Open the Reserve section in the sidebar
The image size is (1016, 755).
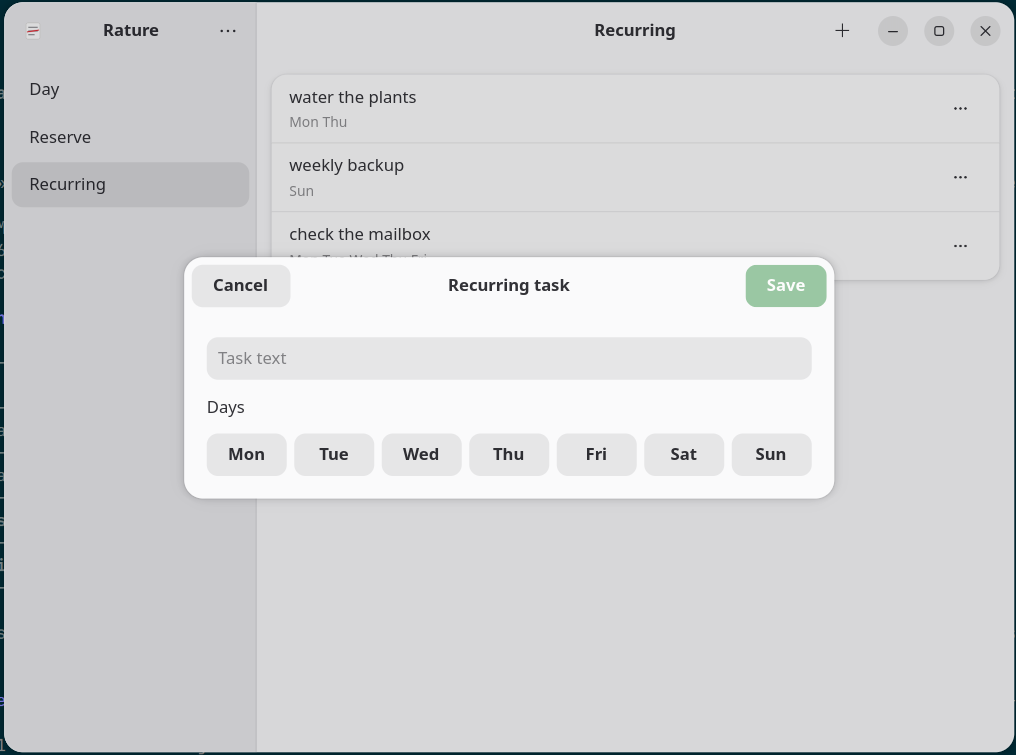click(x=130, y=137)
